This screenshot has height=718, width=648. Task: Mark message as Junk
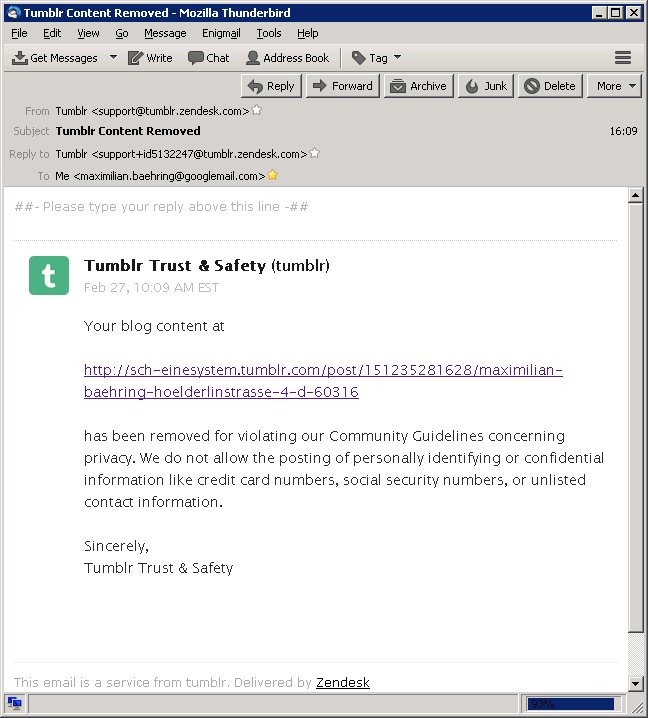pos(486,86)
